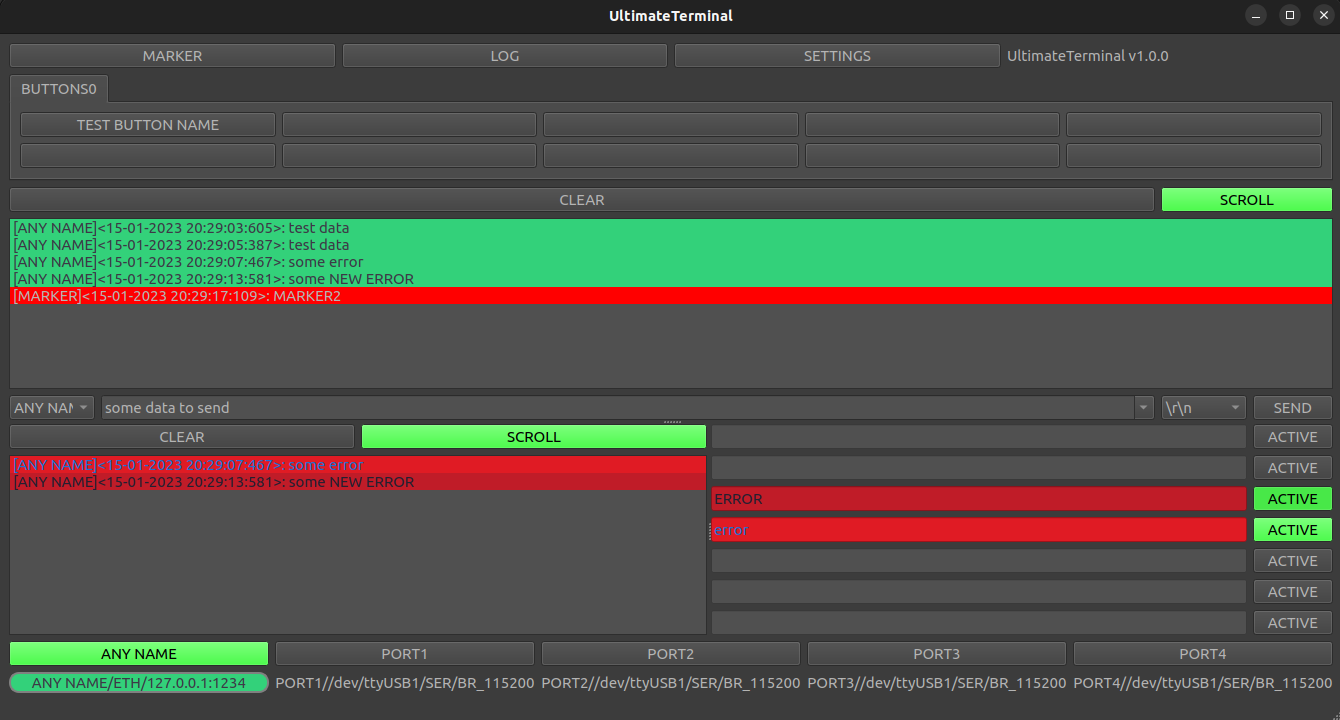Enable the topmost ACTIVE filter toggle
Screen dimensions: 1340x720
point(1292,436)
